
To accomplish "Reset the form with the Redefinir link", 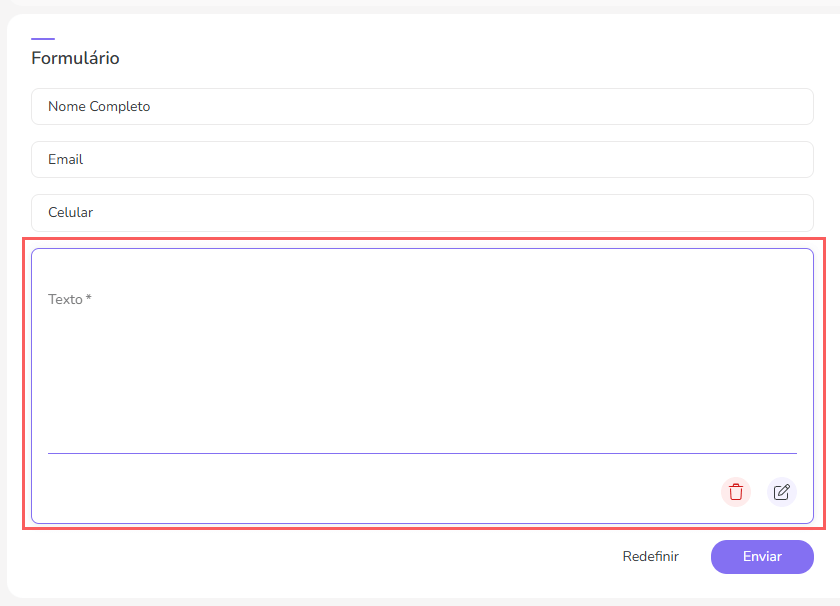I will point(650,557).
